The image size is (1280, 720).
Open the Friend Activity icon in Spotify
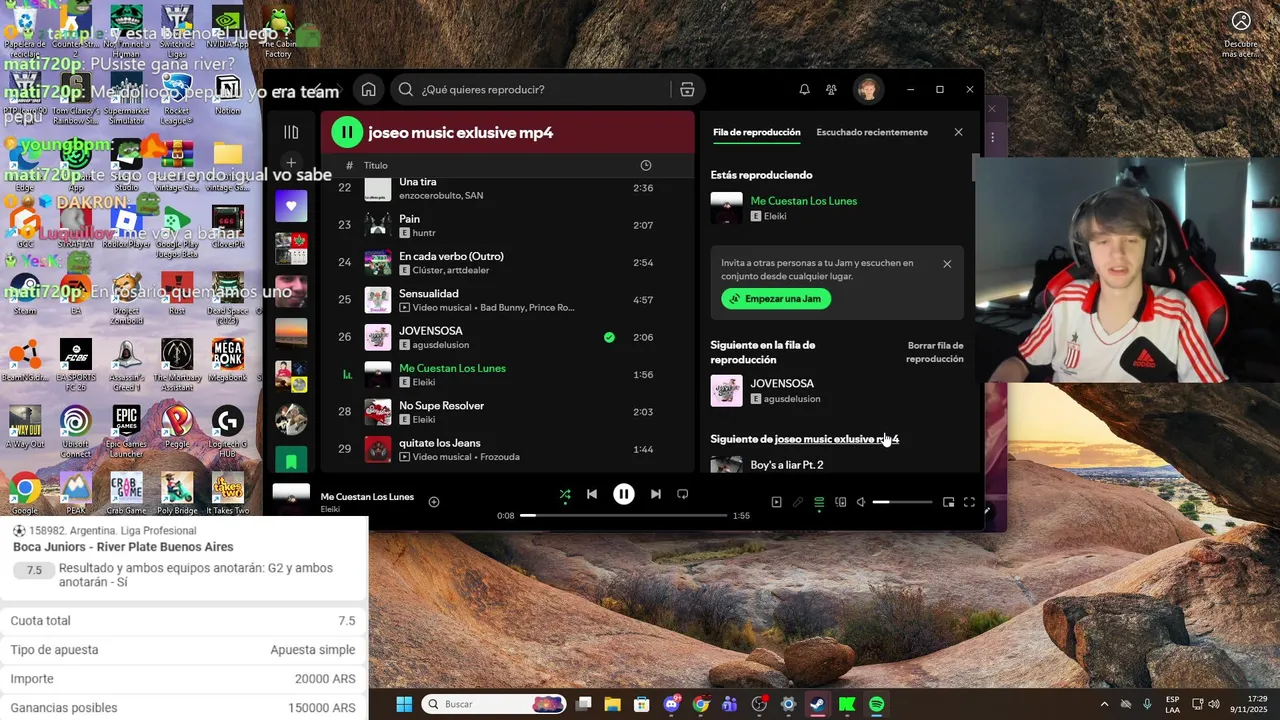pyautogui.click(x=831, y=89)
